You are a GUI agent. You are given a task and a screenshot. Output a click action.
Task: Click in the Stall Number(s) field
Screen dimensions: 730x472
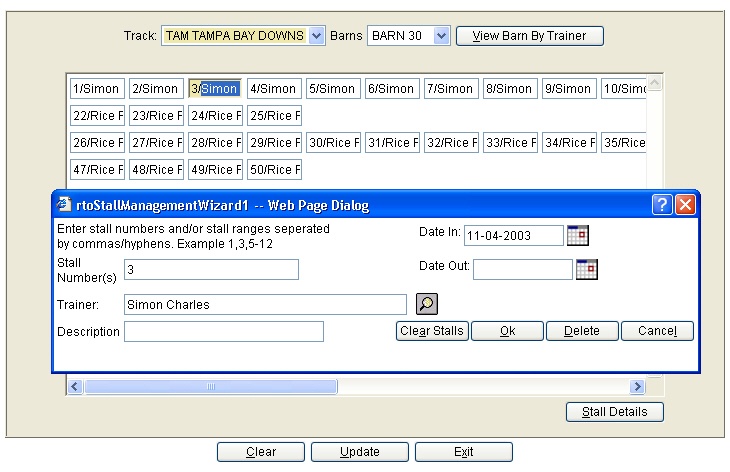click(x=211, y=269)
